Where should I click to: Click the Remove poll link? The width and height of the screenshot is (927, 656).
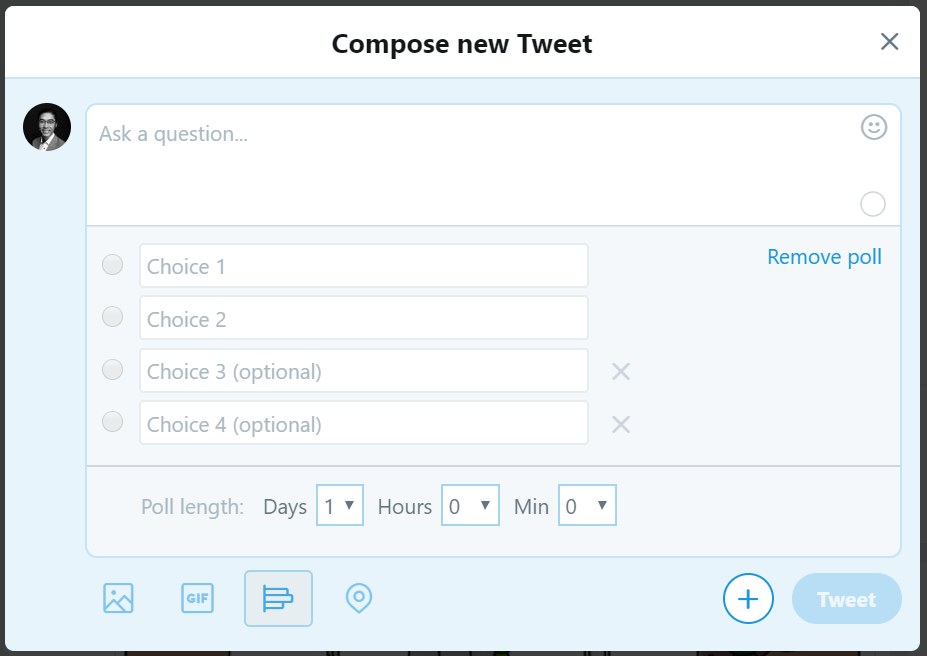pos(824,257)
